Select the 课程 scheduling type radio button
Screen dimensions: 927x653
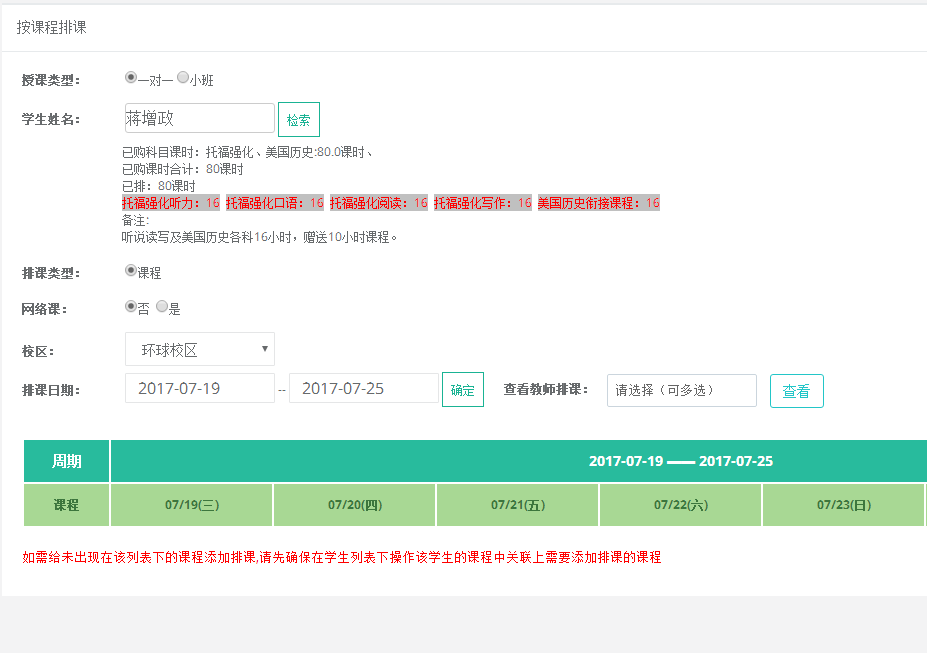point(131,271)
